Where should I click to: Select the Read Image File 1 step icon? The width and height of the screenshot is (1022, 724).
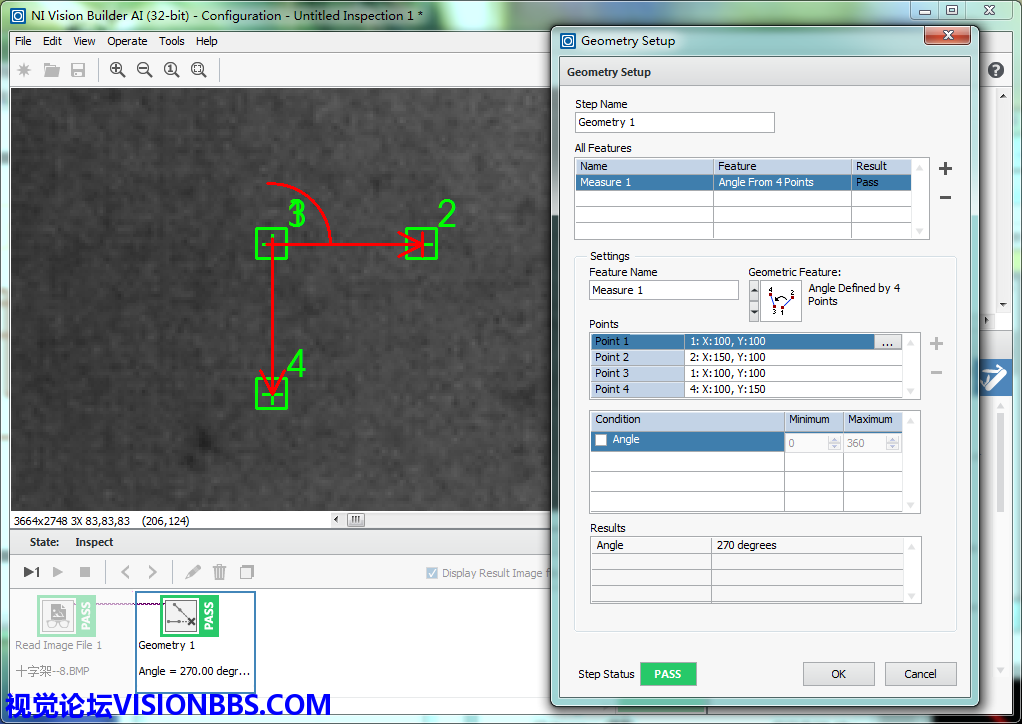click(x=66, y=615)
